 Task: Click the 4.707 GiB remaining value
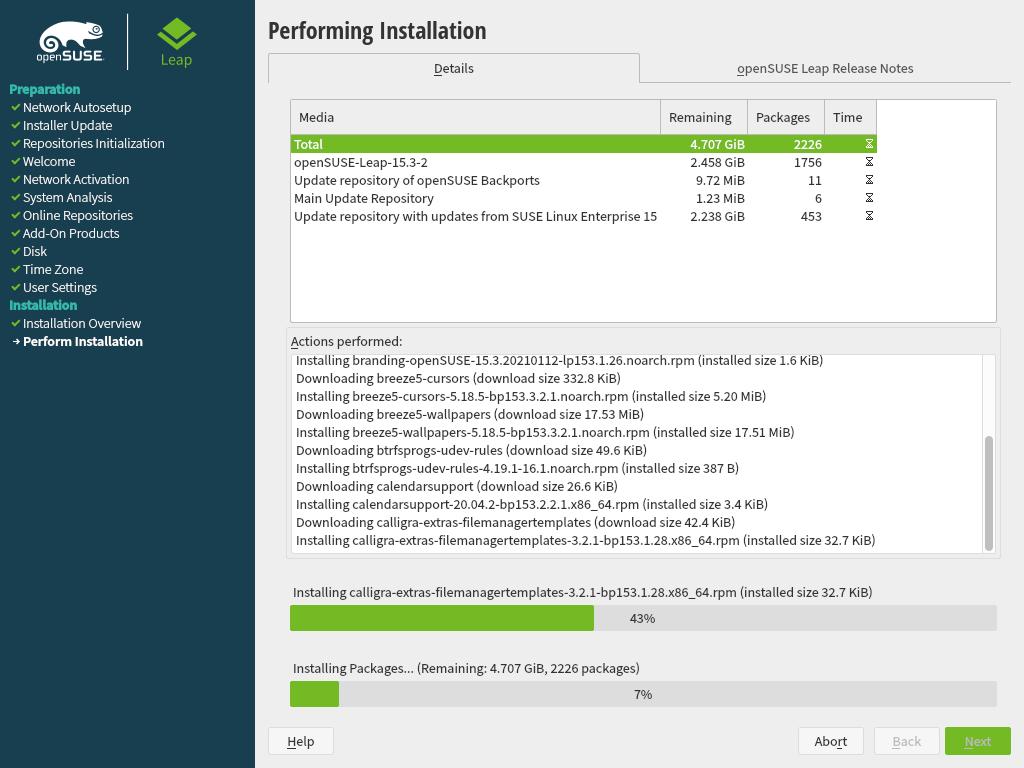[717, 144]
